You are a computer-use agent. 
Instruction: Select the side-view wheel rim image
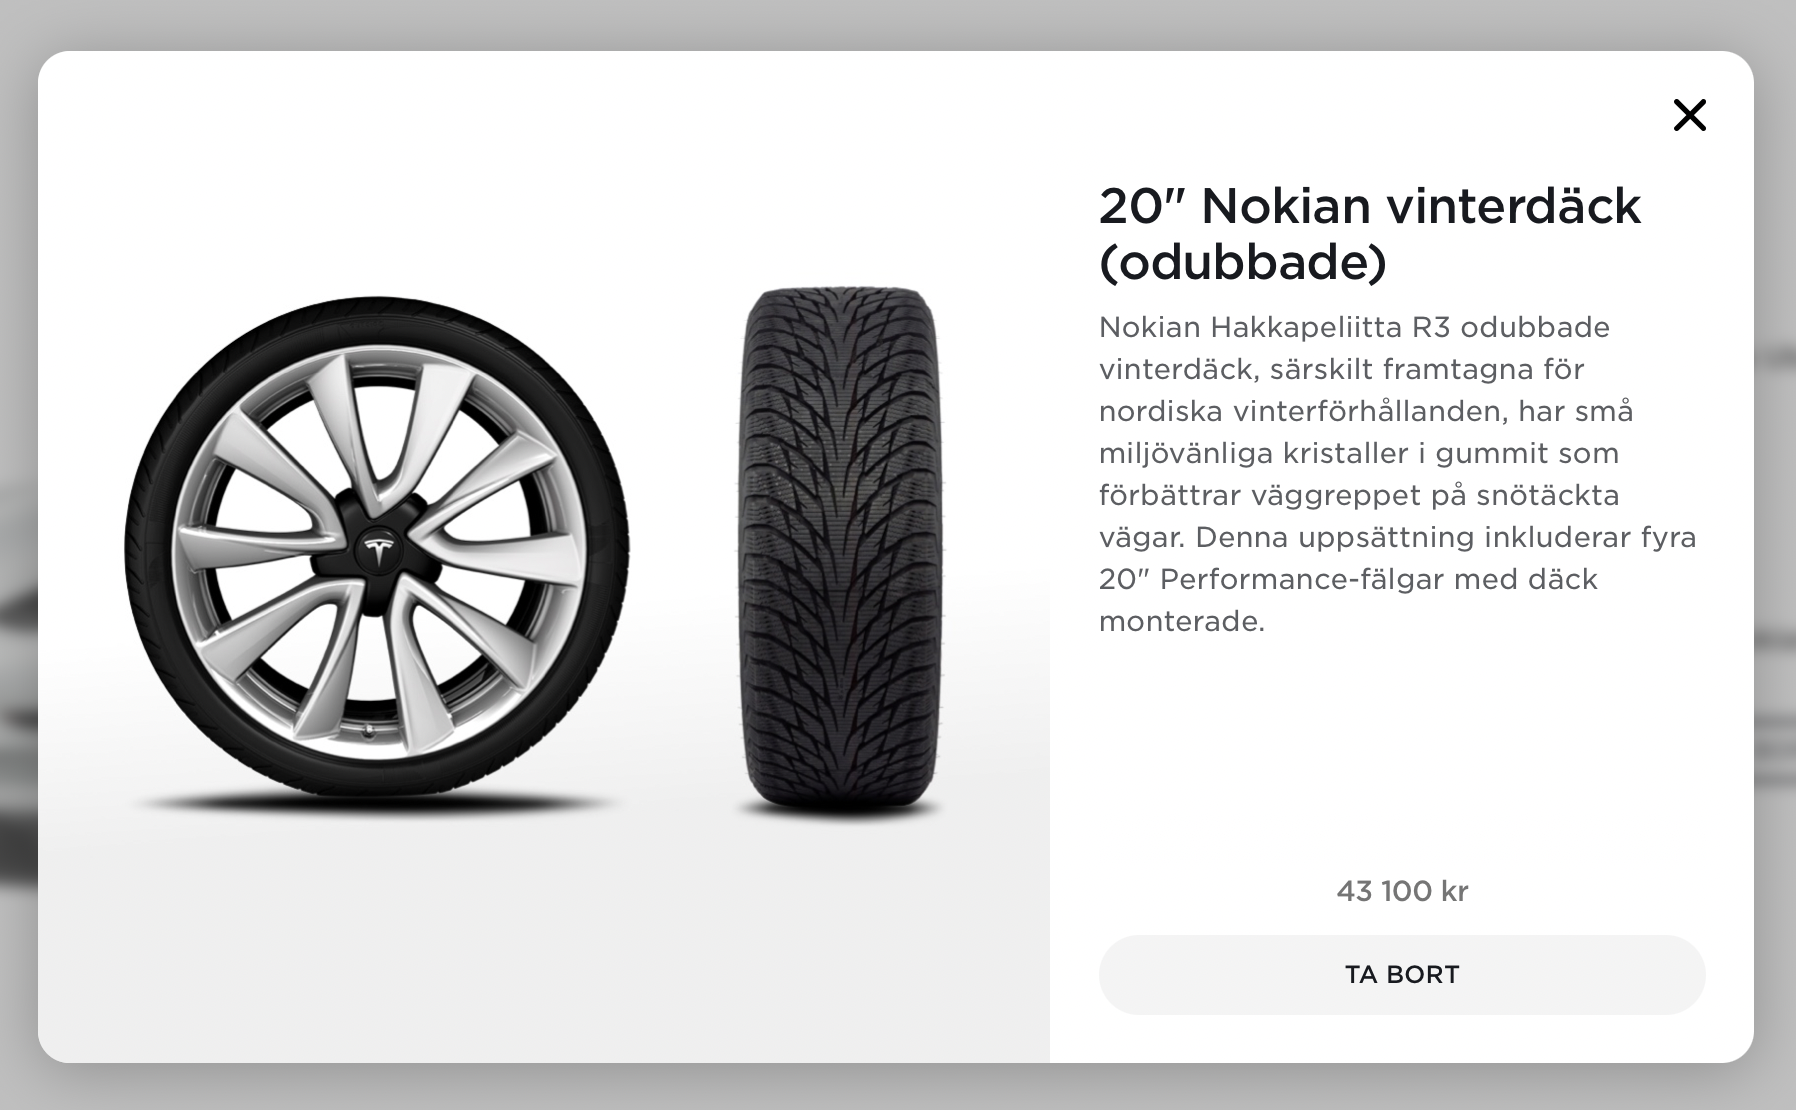click(x=377, y=551)
